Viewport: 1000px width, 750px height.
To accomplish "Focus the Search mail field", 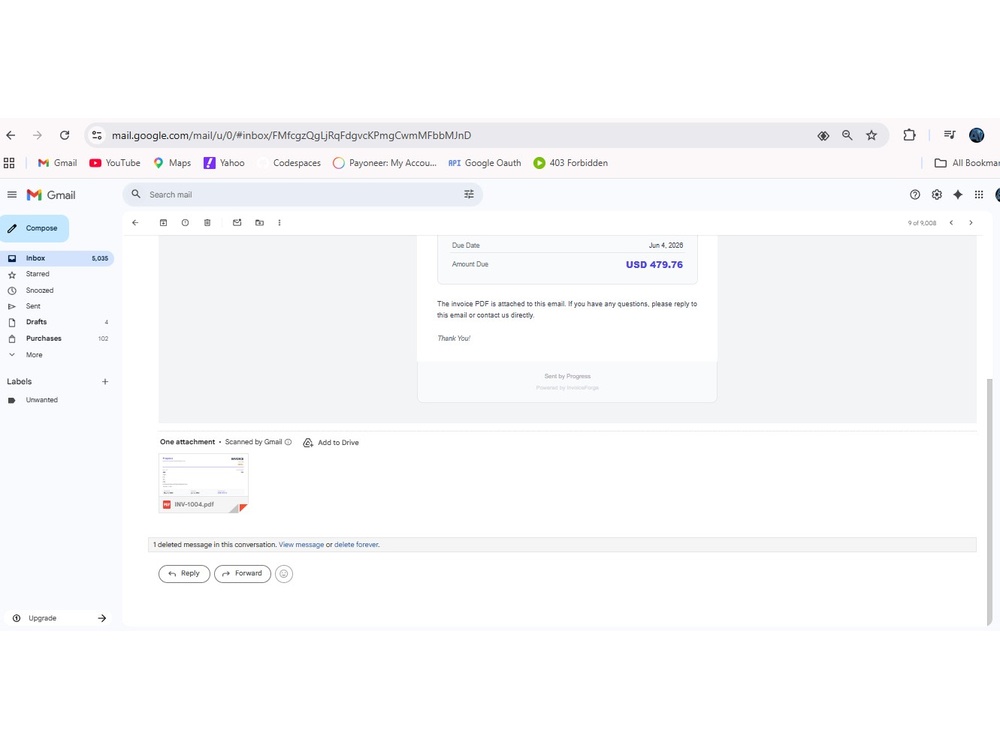I will 302,195.
